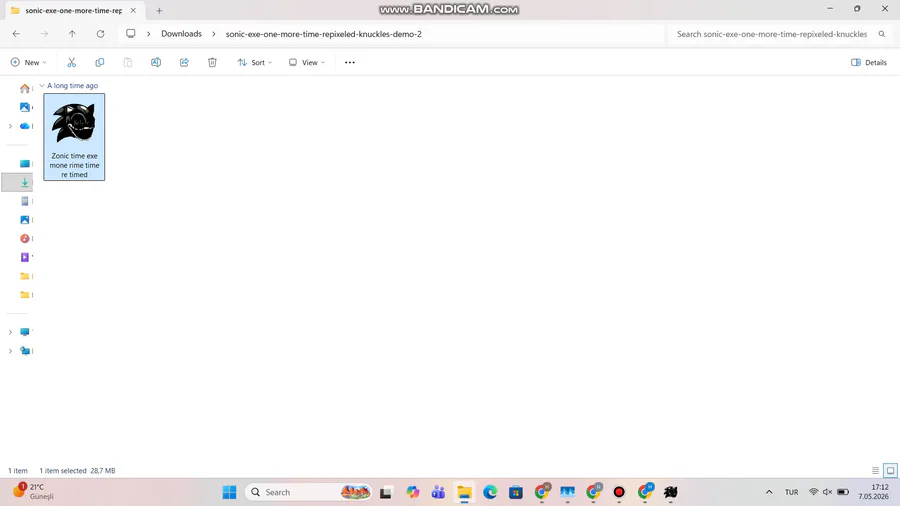The width and height of the screenshot is (900, 506).
Task: Add a new File Explorer tab
Action: (x=159, y=10)
